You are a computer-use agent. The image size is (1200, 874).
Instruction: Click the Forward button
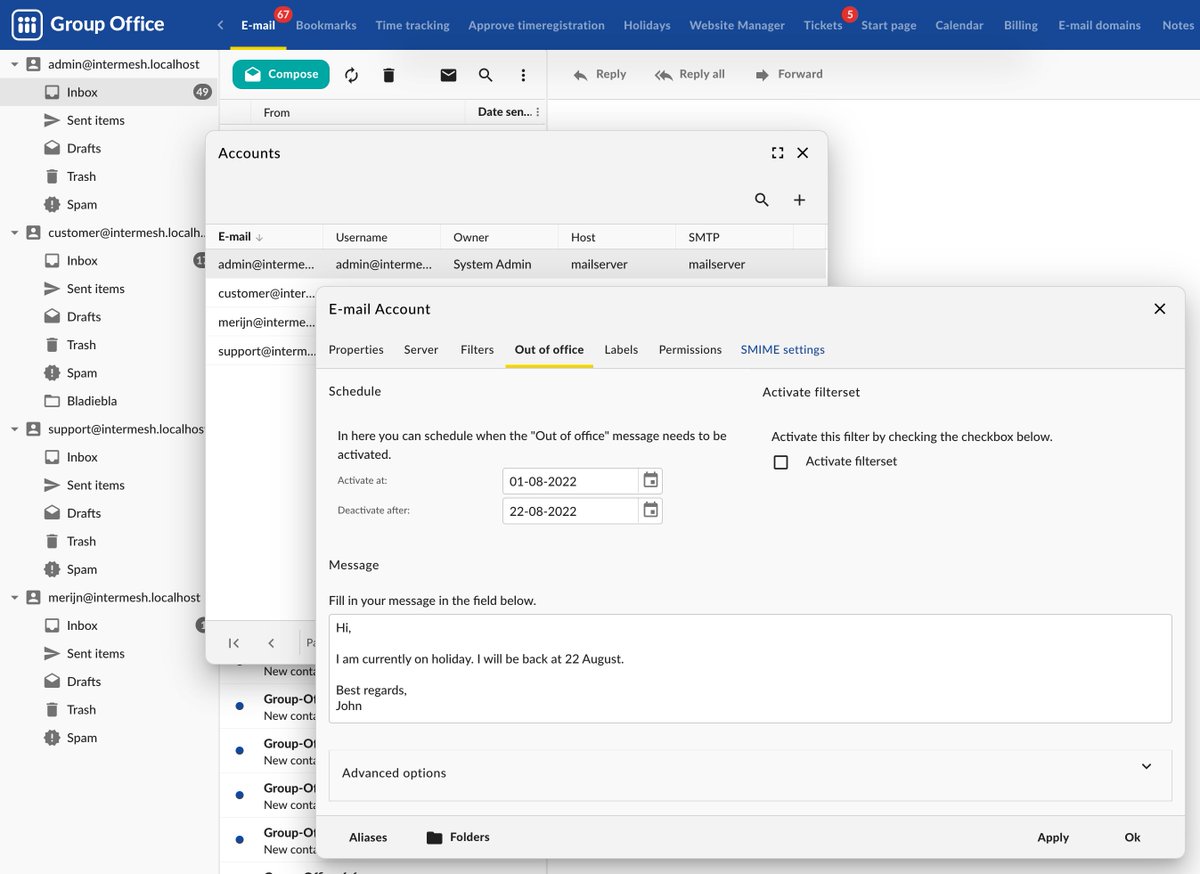pos(789,74)
